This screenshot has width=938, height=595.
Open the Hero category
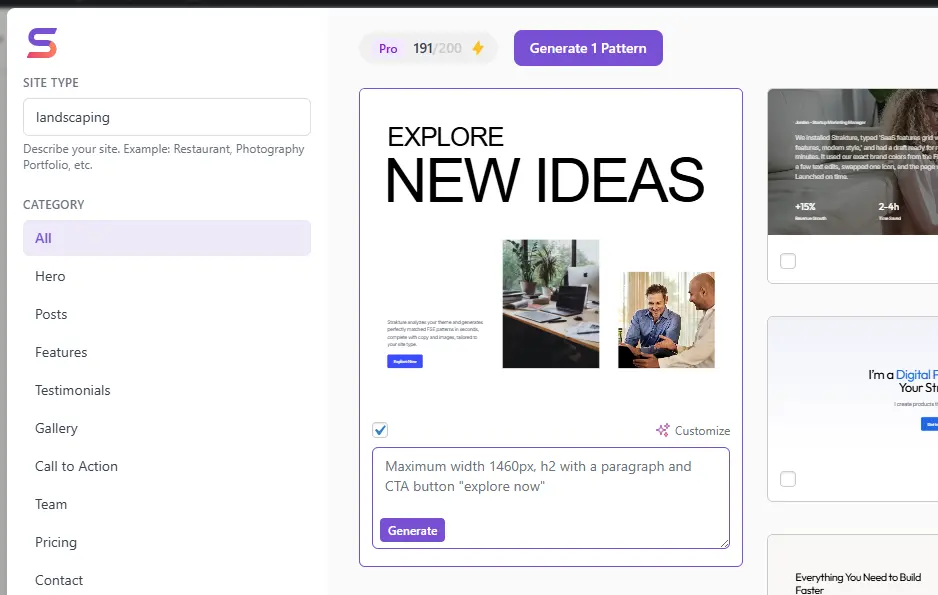[50, 276]
